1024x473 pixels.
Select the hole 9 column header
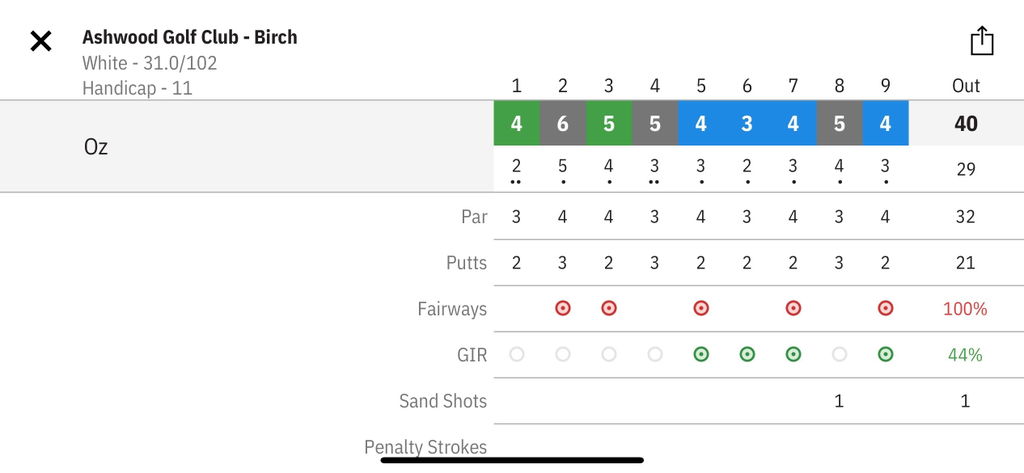coord(886,86)
